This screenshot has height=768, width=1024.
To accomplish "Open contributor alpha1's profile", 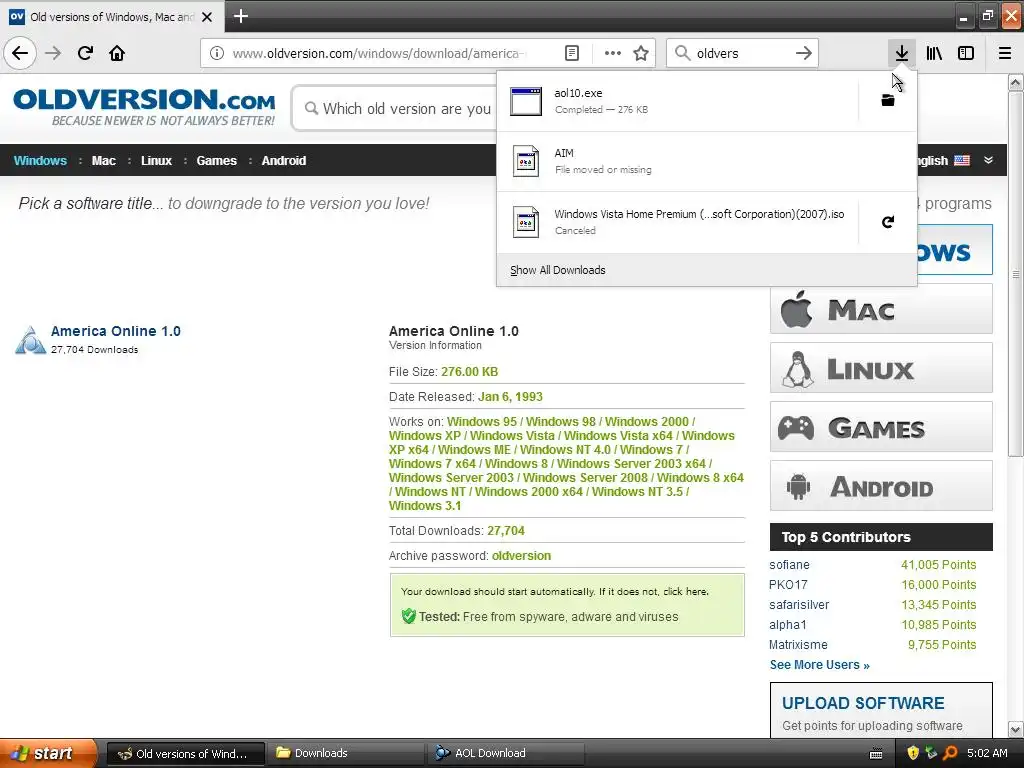I will (788, 625).
